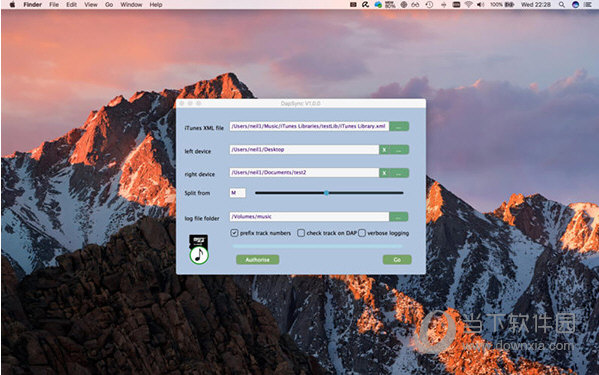Enable check track on DAP option
Screen dimensions: 599x375
301,233
